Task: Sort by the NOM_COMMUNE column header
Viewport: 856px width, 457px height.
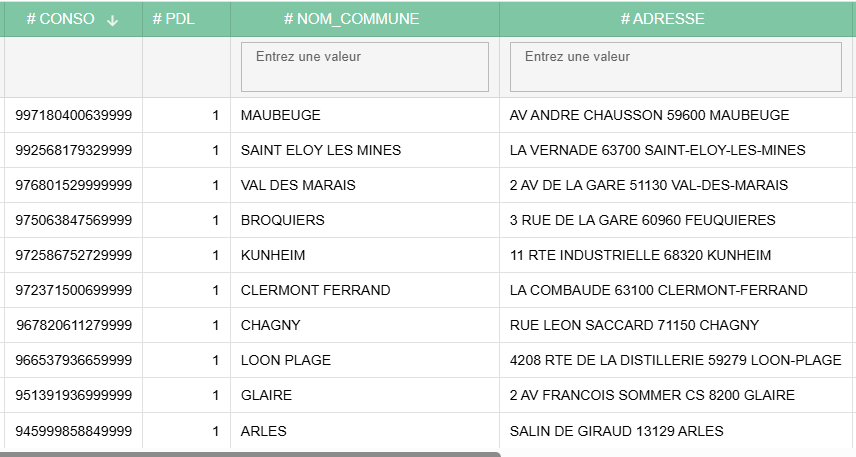Action: click(351, 19)
